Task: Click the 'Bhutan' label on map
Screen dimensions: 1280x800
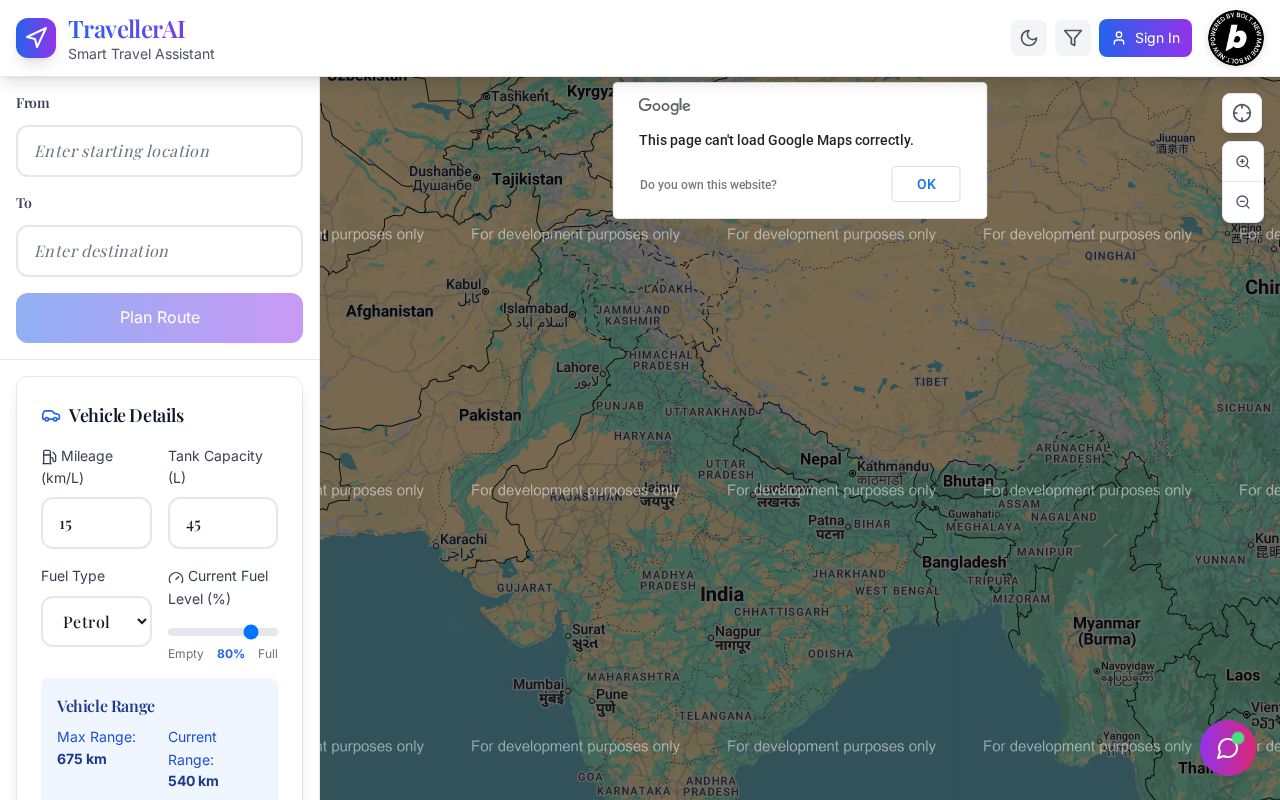Action: pos(969,481)
